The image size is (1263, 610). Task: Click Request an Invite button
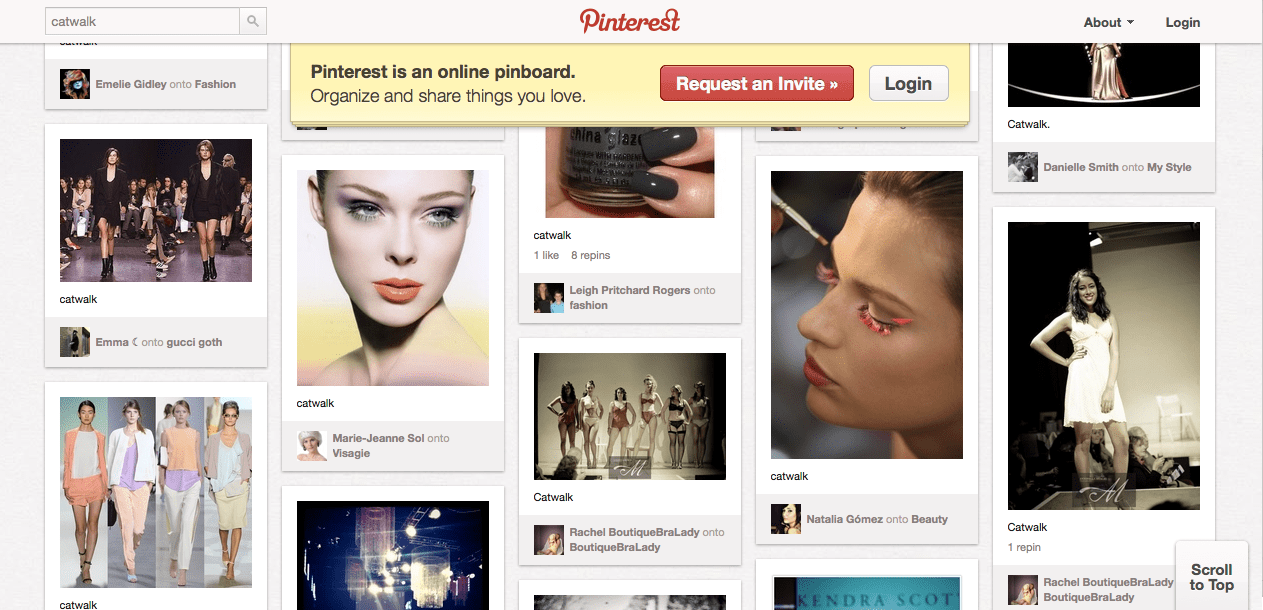[757, 83]
